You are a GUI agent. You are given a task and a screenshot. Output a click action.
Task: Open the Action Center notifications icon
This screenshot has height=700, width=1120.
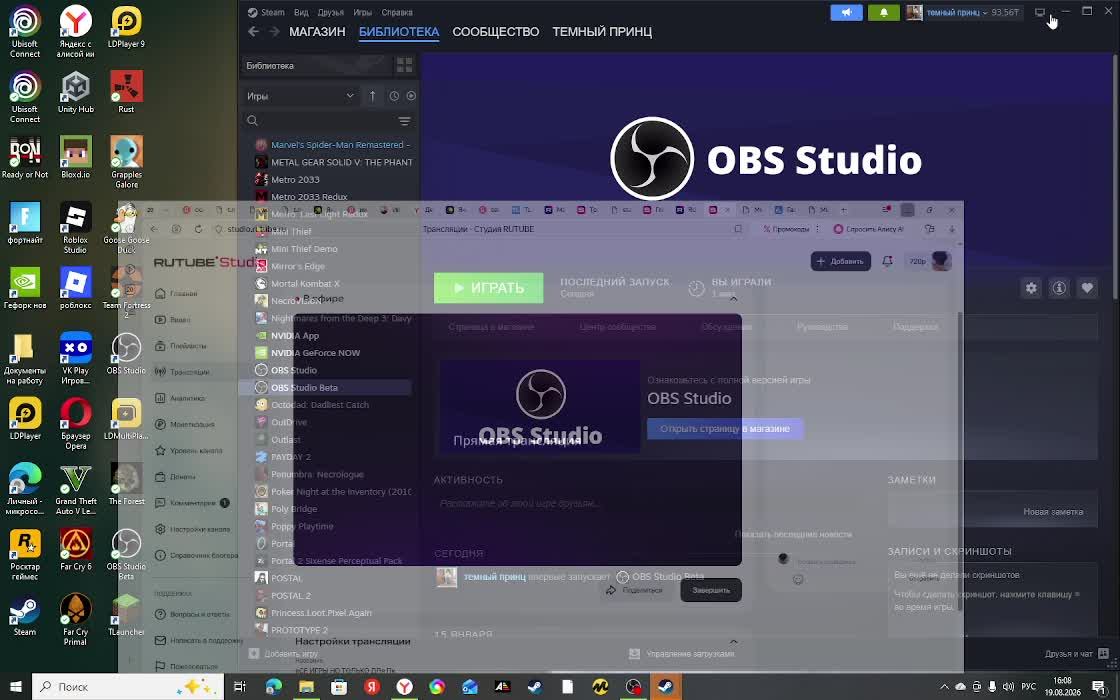click(x=1099, y=686)
